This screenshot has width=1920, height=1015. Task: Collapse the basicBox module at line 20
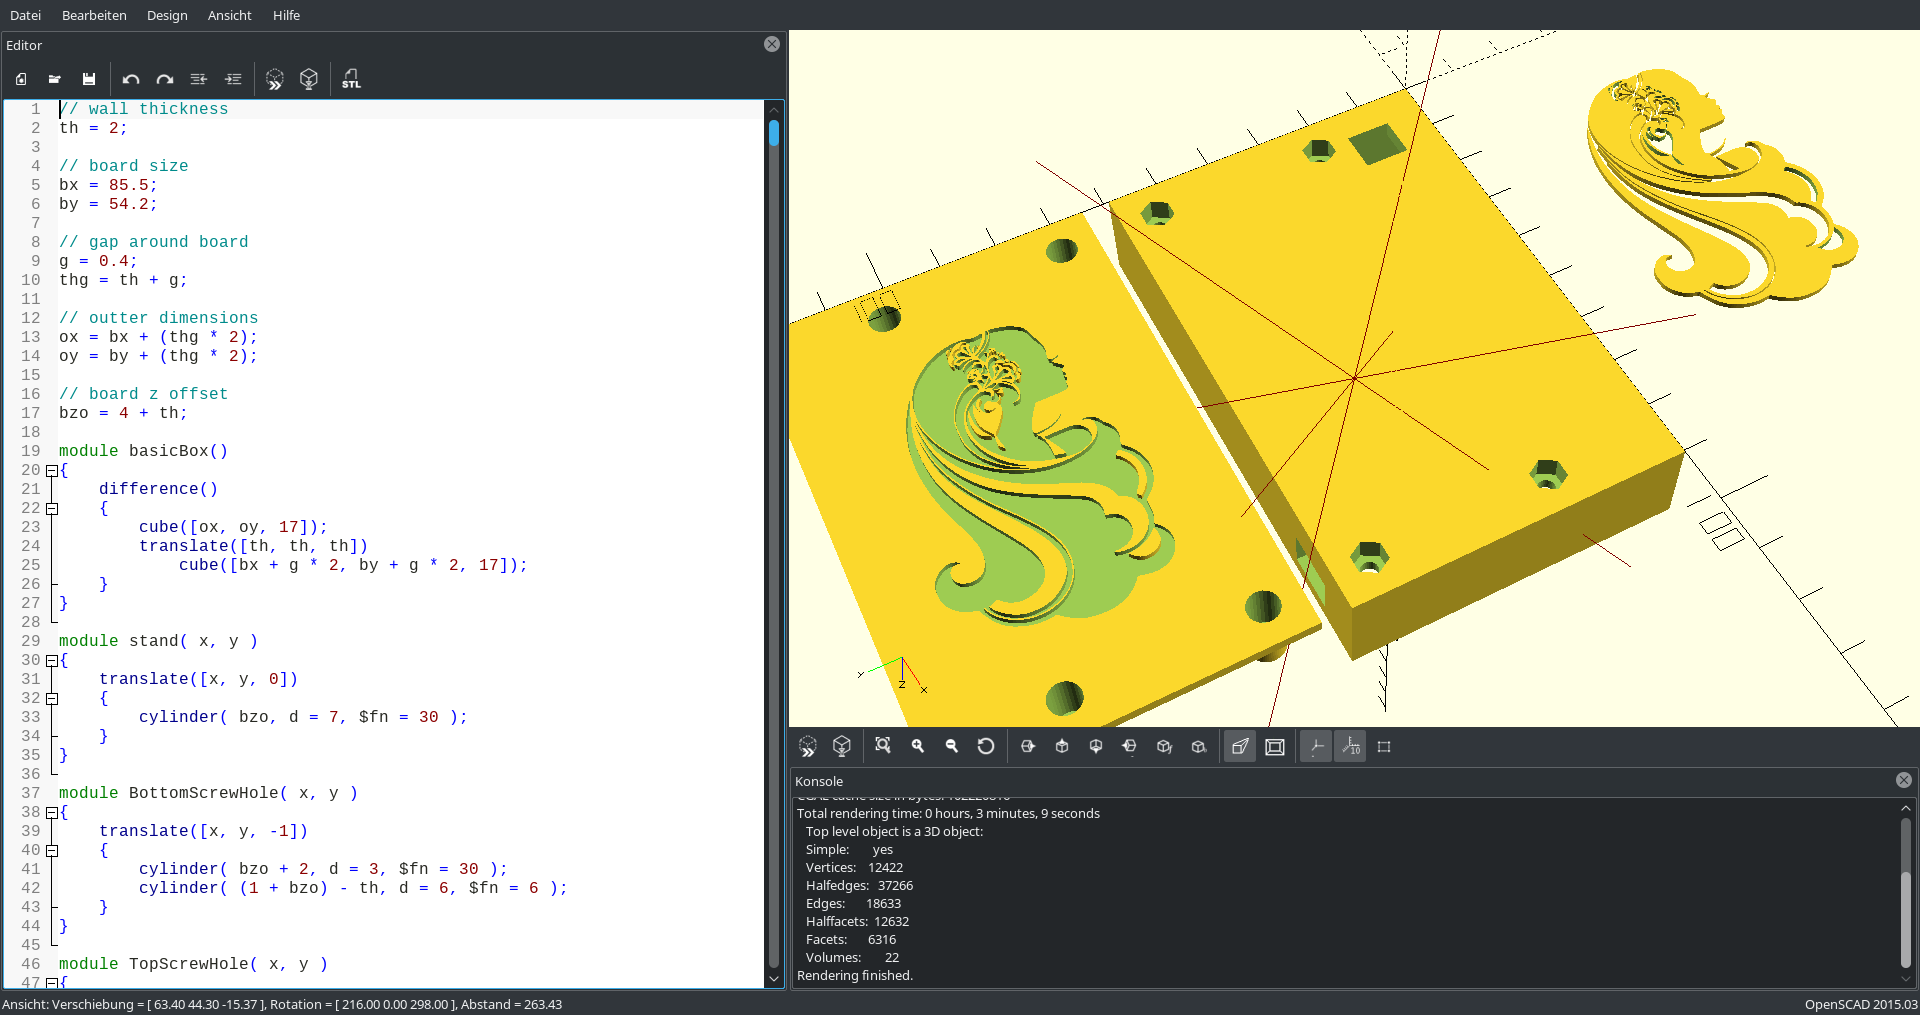[x=52, y=471]
